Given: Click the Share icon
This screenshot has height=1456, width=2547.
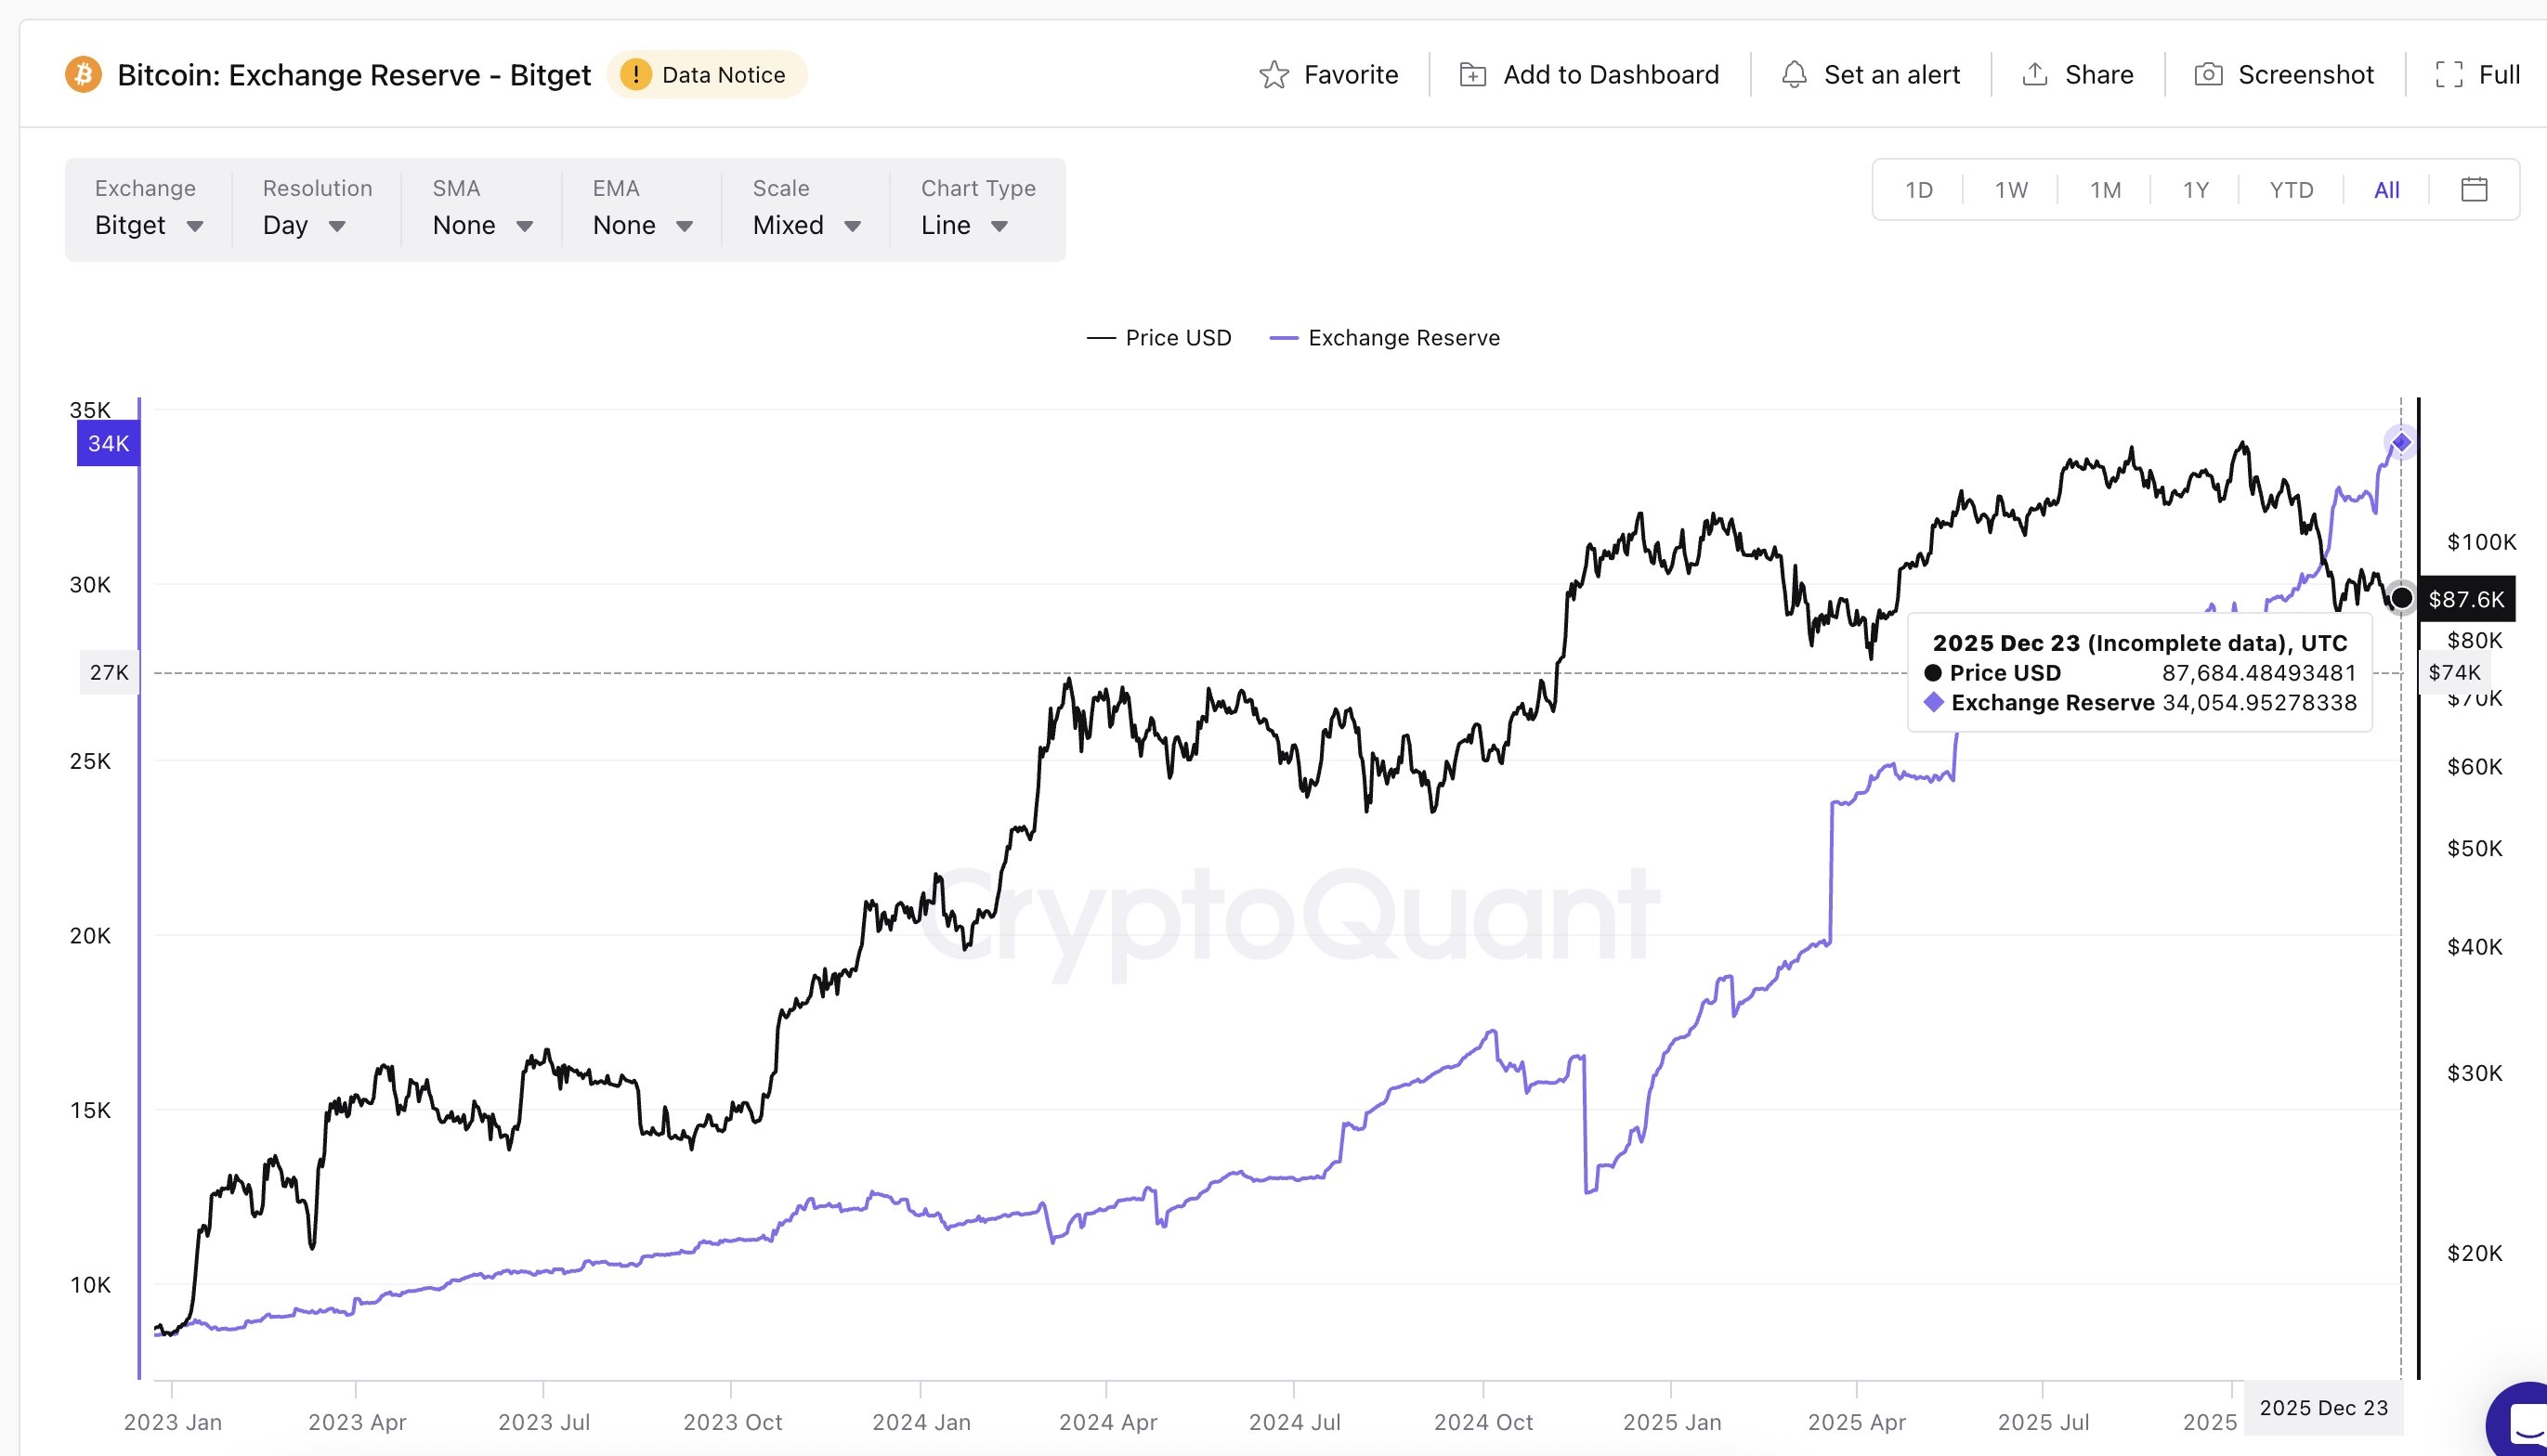Looking at the screenshot, I should coord(2036,74).
